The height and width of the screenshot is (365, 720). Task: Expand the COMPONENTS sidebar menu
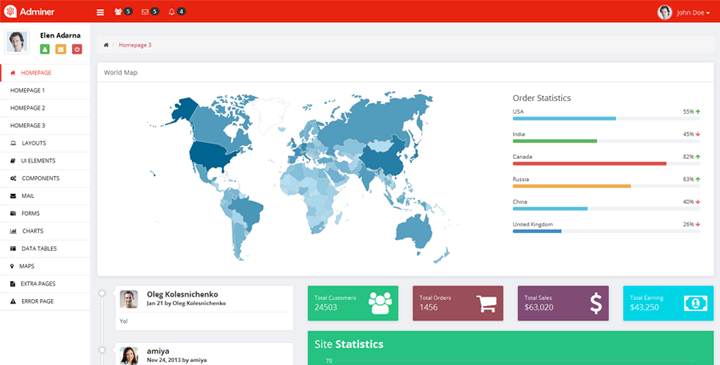tap(45, 178)
